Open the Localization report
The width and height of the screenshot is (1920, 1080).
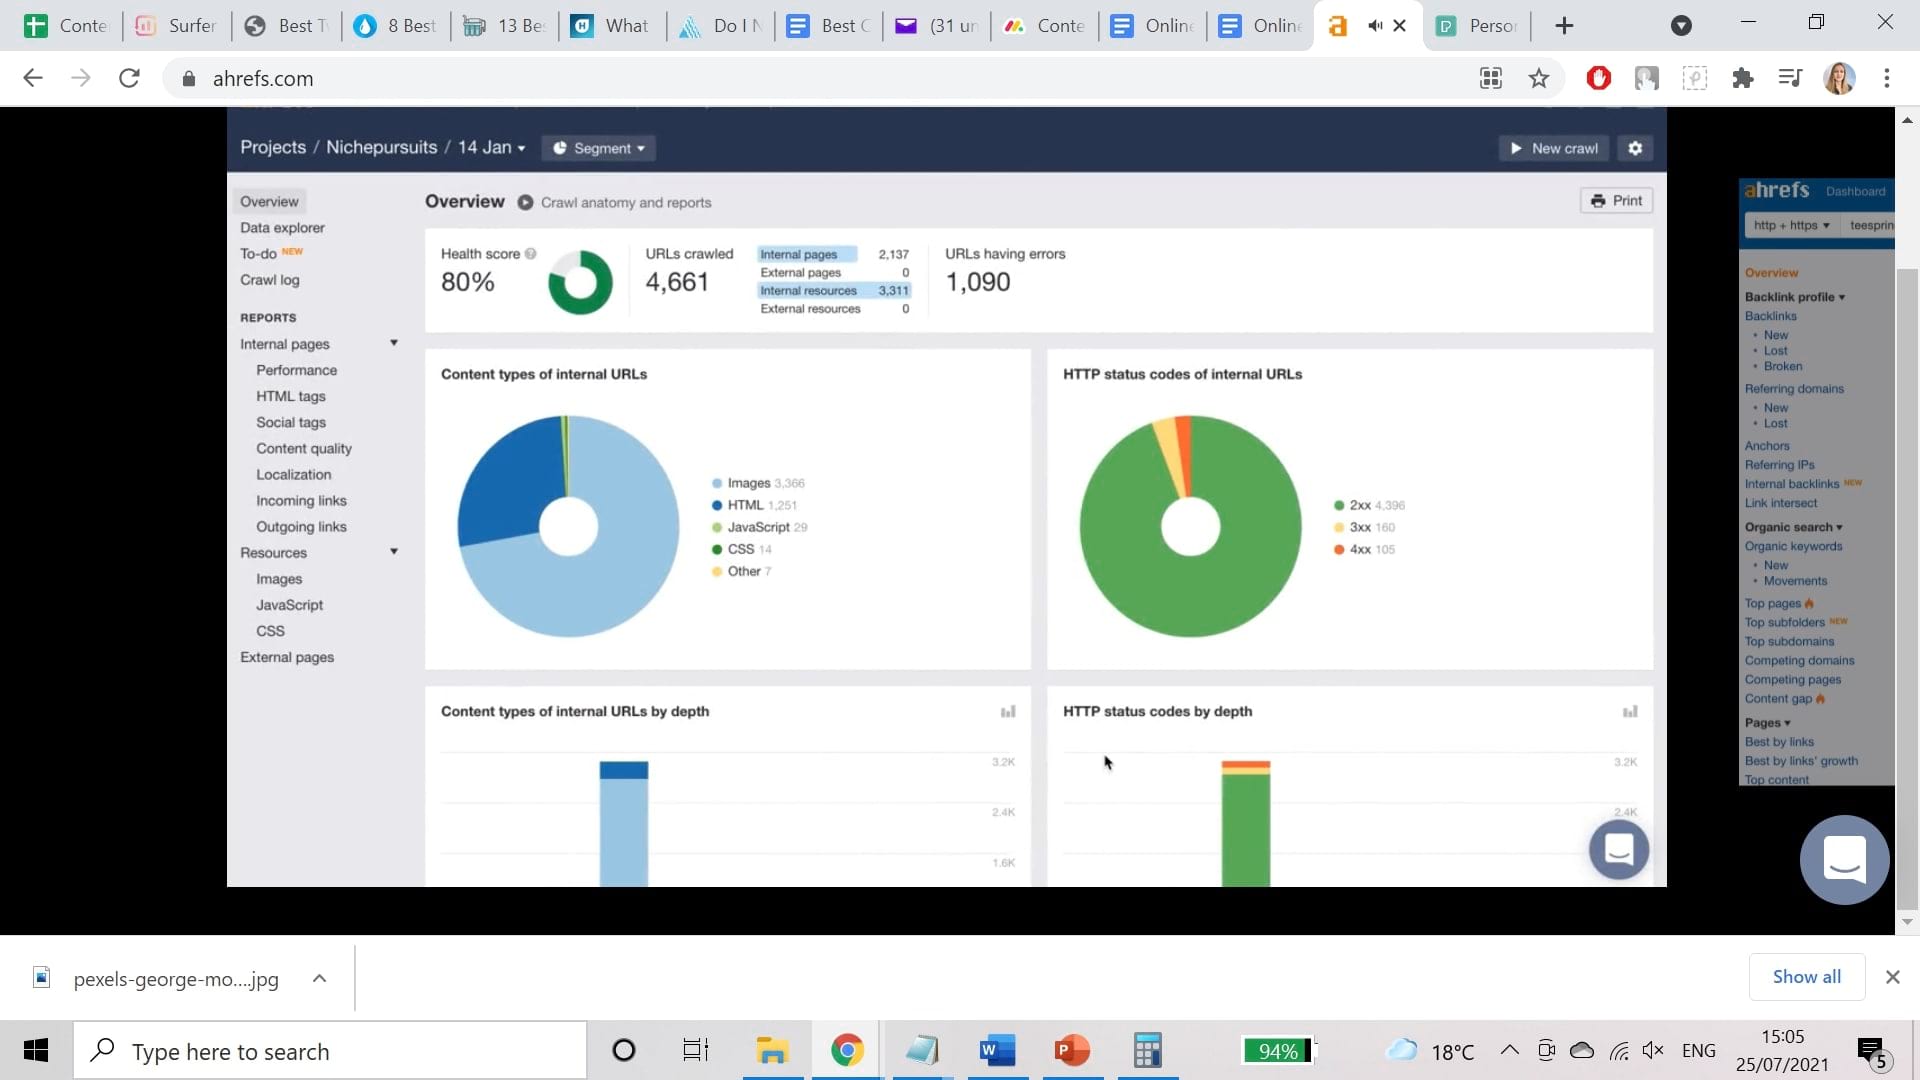[293, 474]
